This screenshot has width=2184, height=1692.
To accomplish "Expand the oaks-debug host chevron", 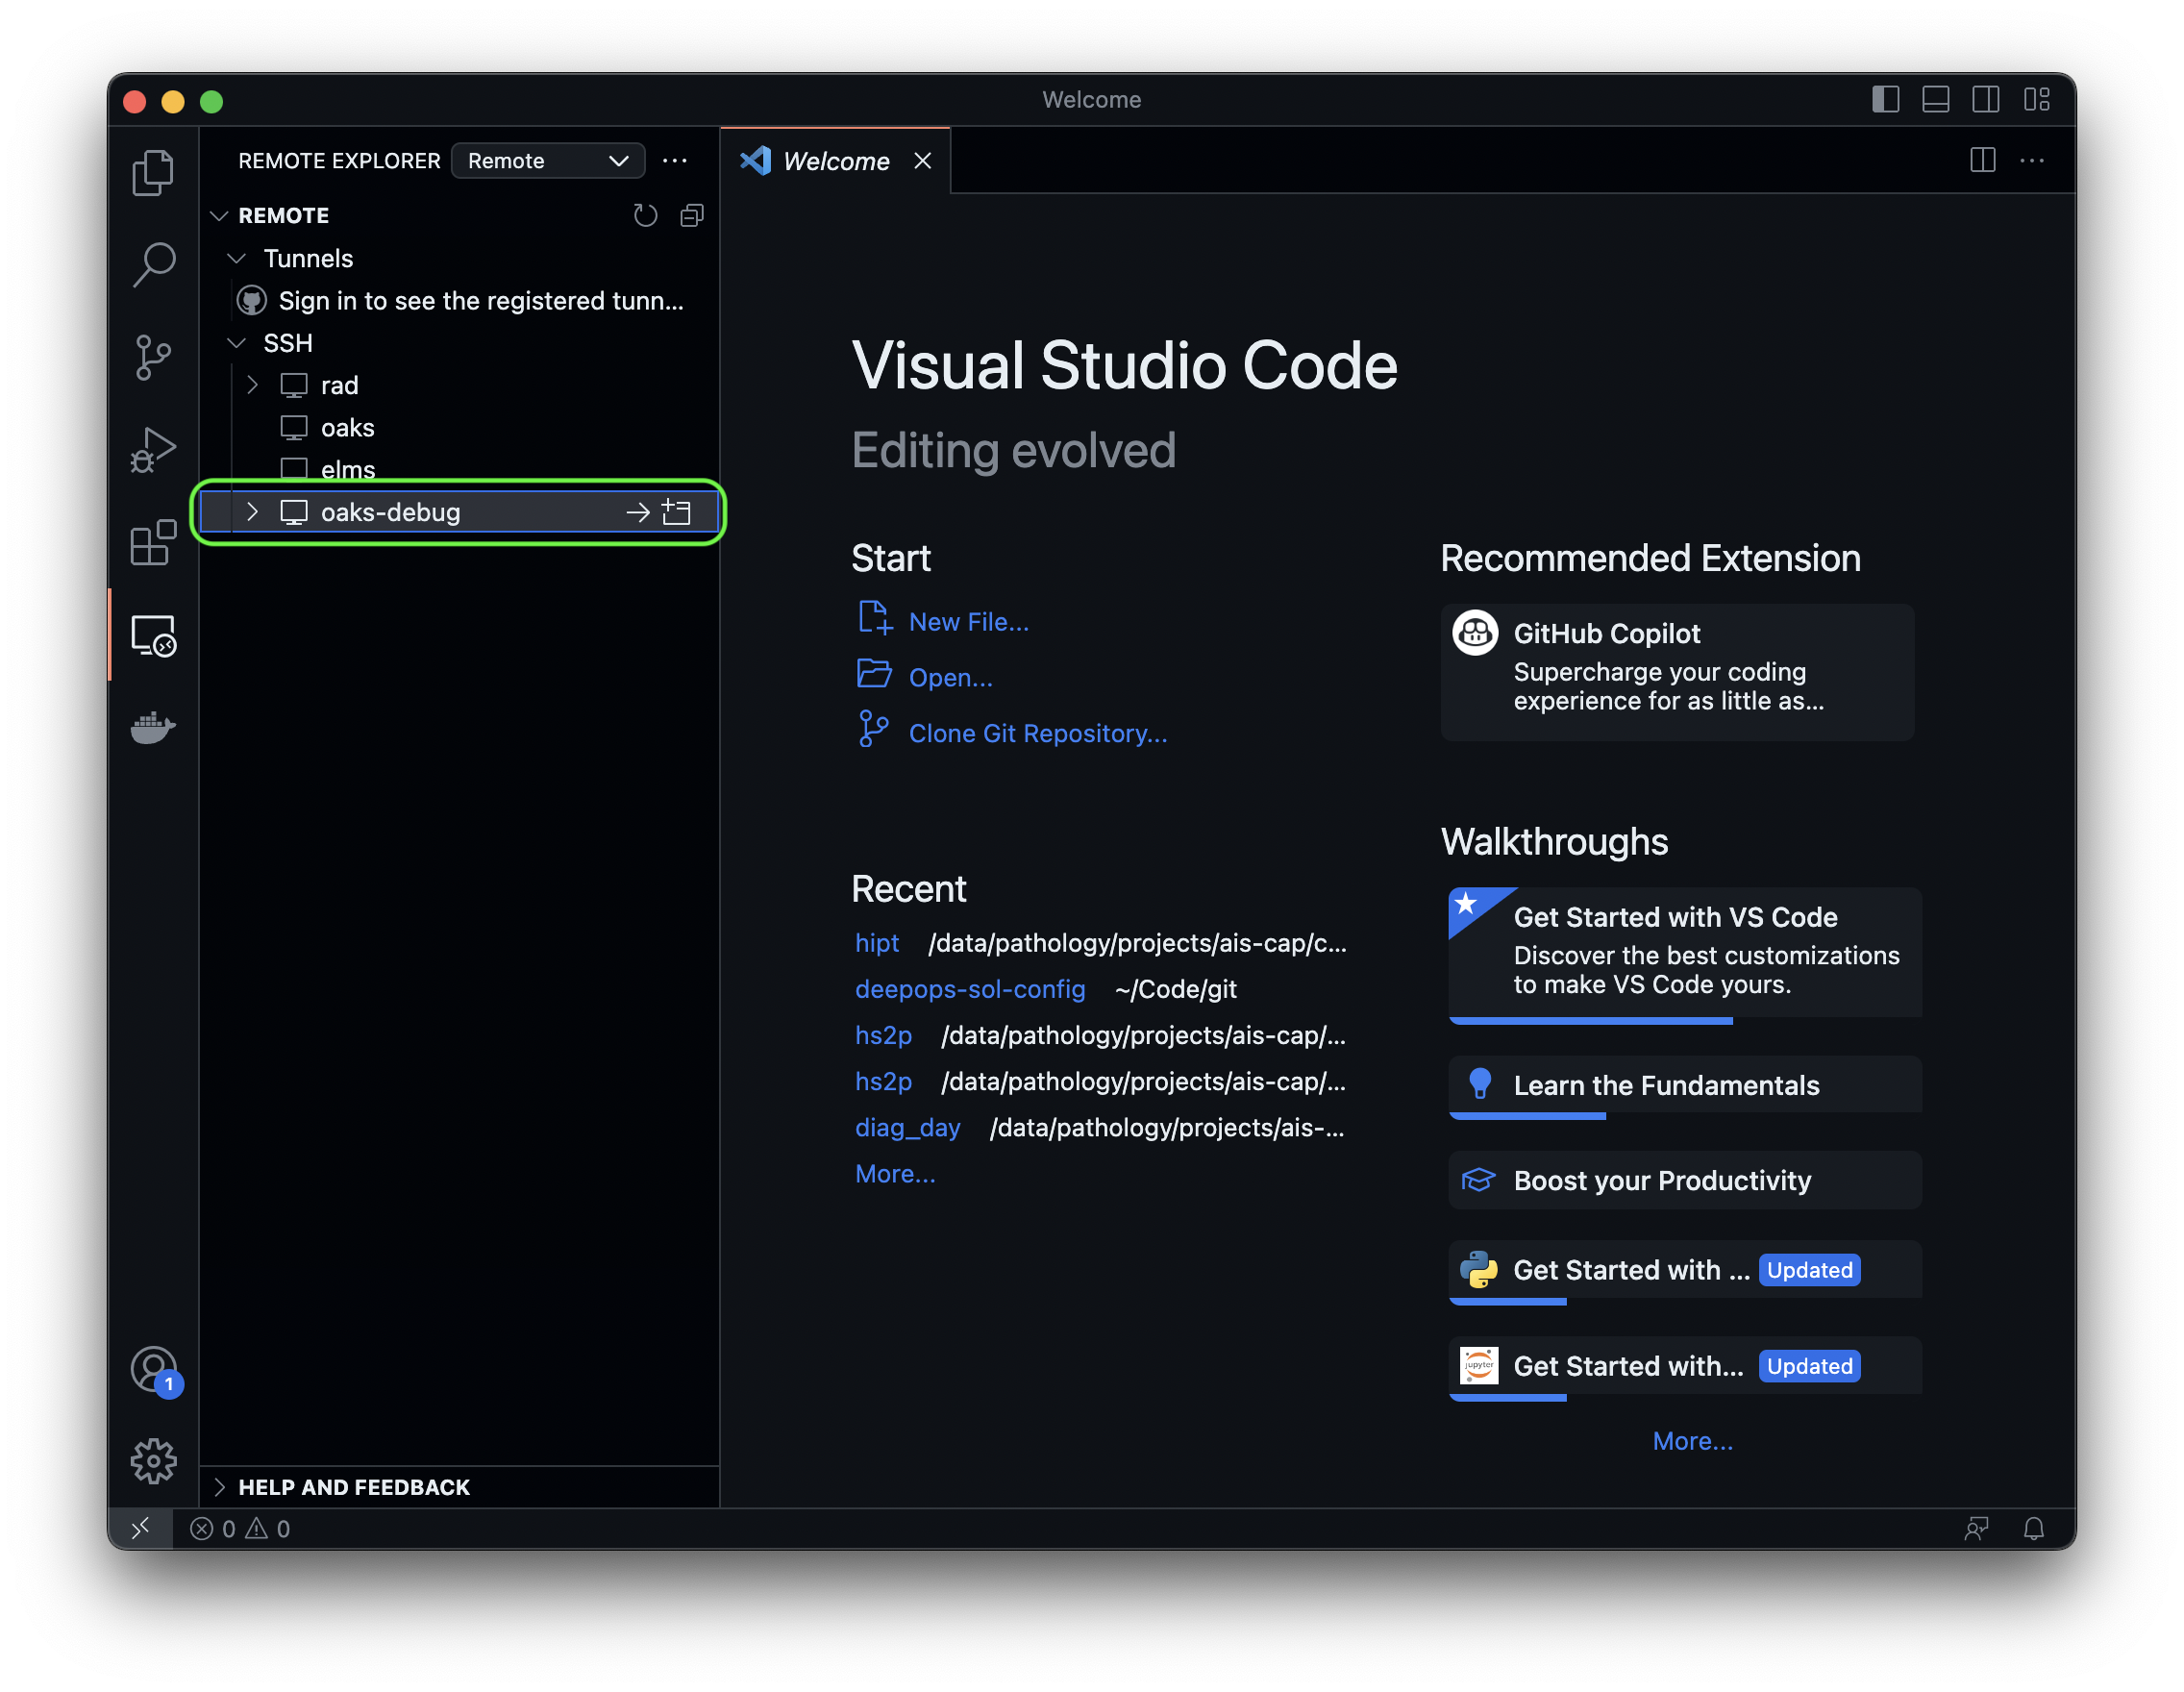I will (x=252, y=512).
